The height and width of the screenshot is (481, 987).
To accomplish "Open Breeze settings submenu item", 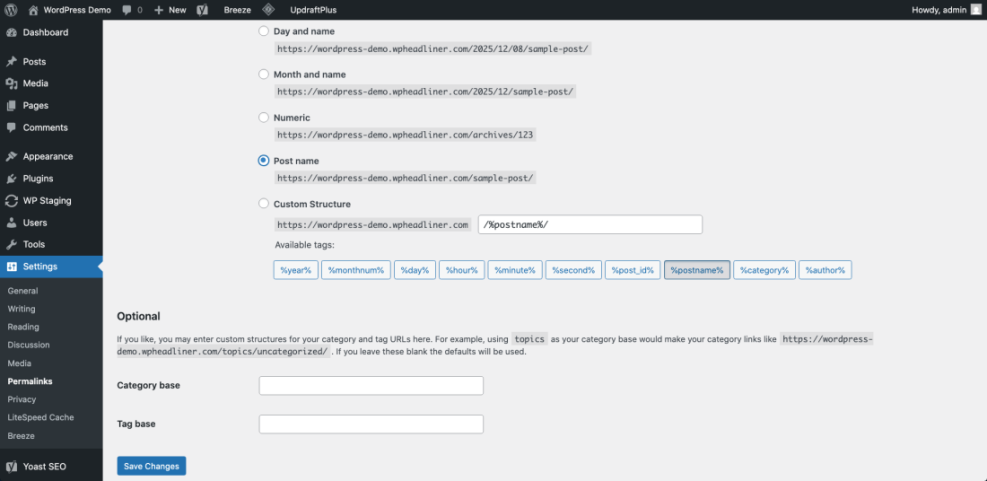I will [x=21, y=436].
